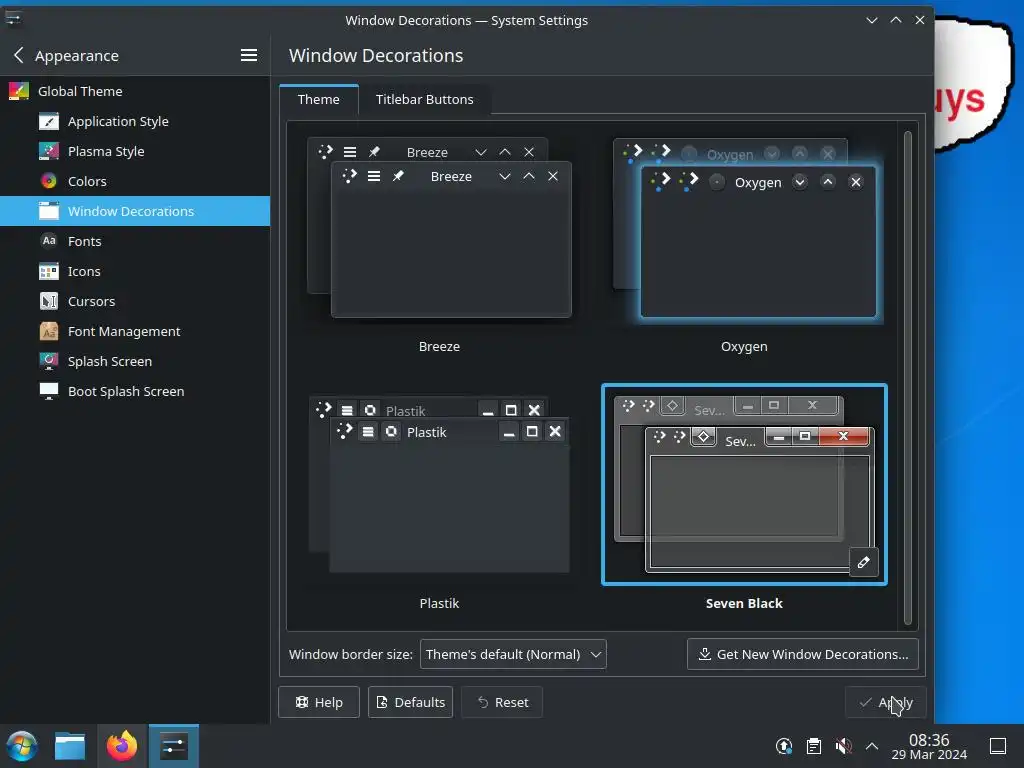1024x768 pixels.
Task: Open Boot Splash Screen settings
Action: coord(135,392)
